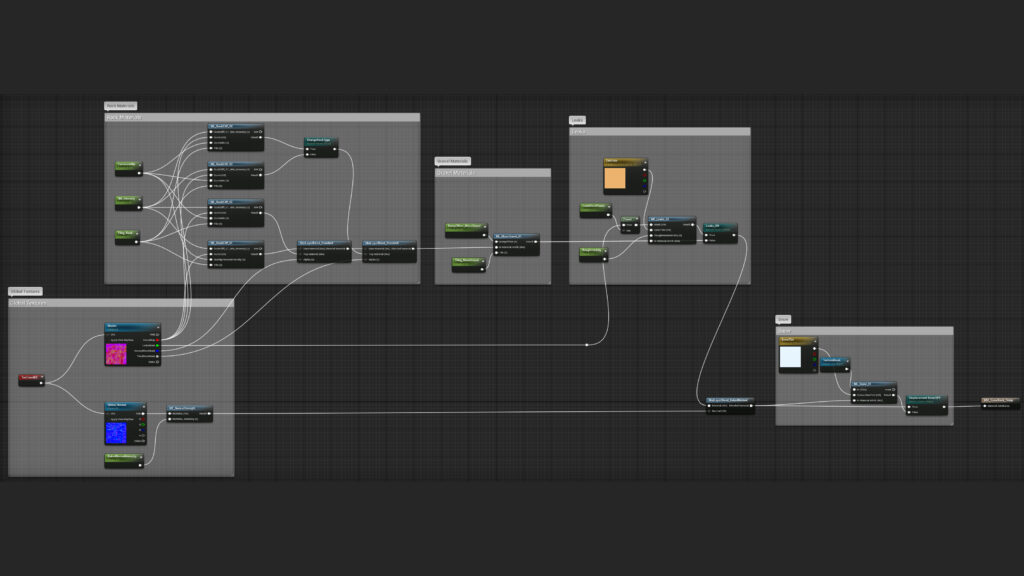Select the function node beside the normal texture
Image resolution: width=1024 pixels, height=576 pixels.
tap(189, 414)
